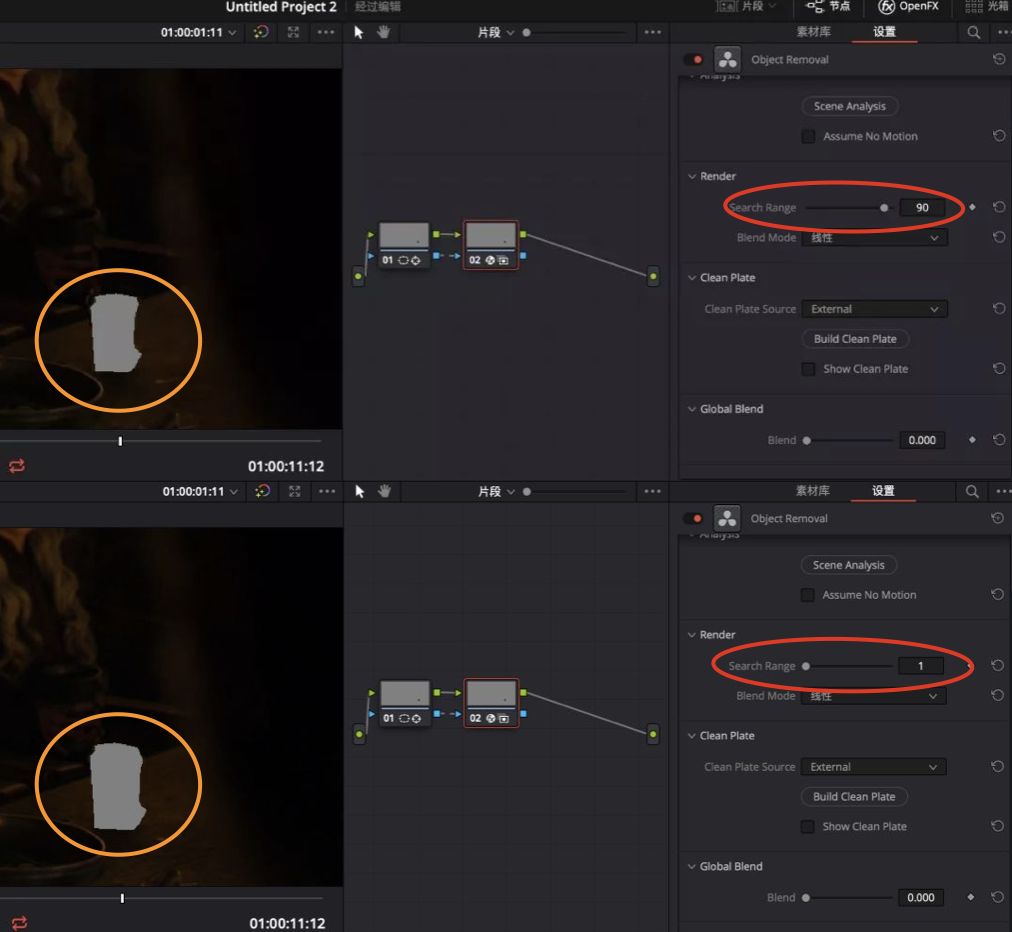Click Build Clean Plate in the upper panel
1012x932 pixels.
[x=855, y=339]
